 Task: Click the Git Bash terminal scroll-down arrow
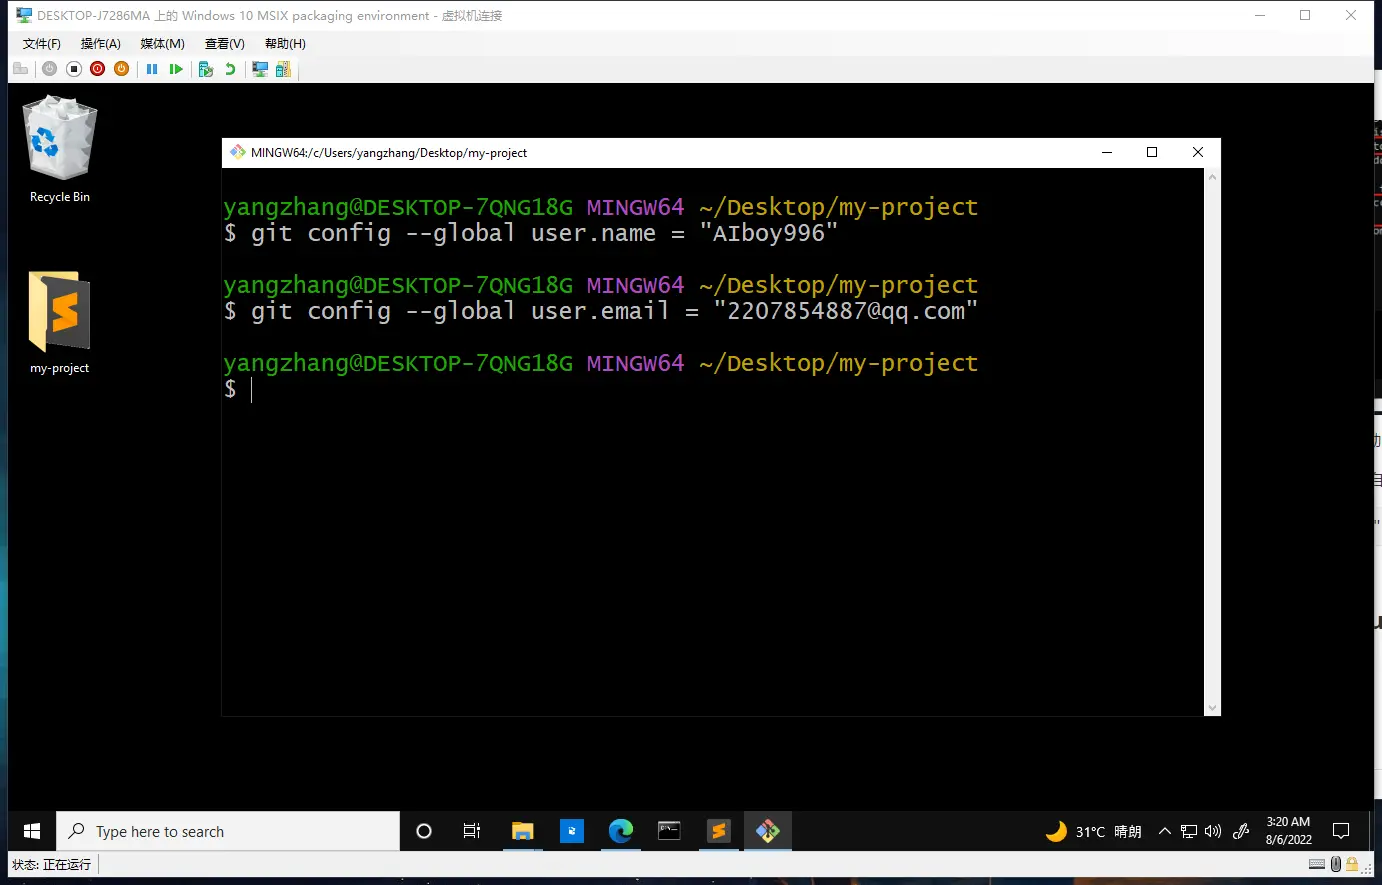point(1212,708)
